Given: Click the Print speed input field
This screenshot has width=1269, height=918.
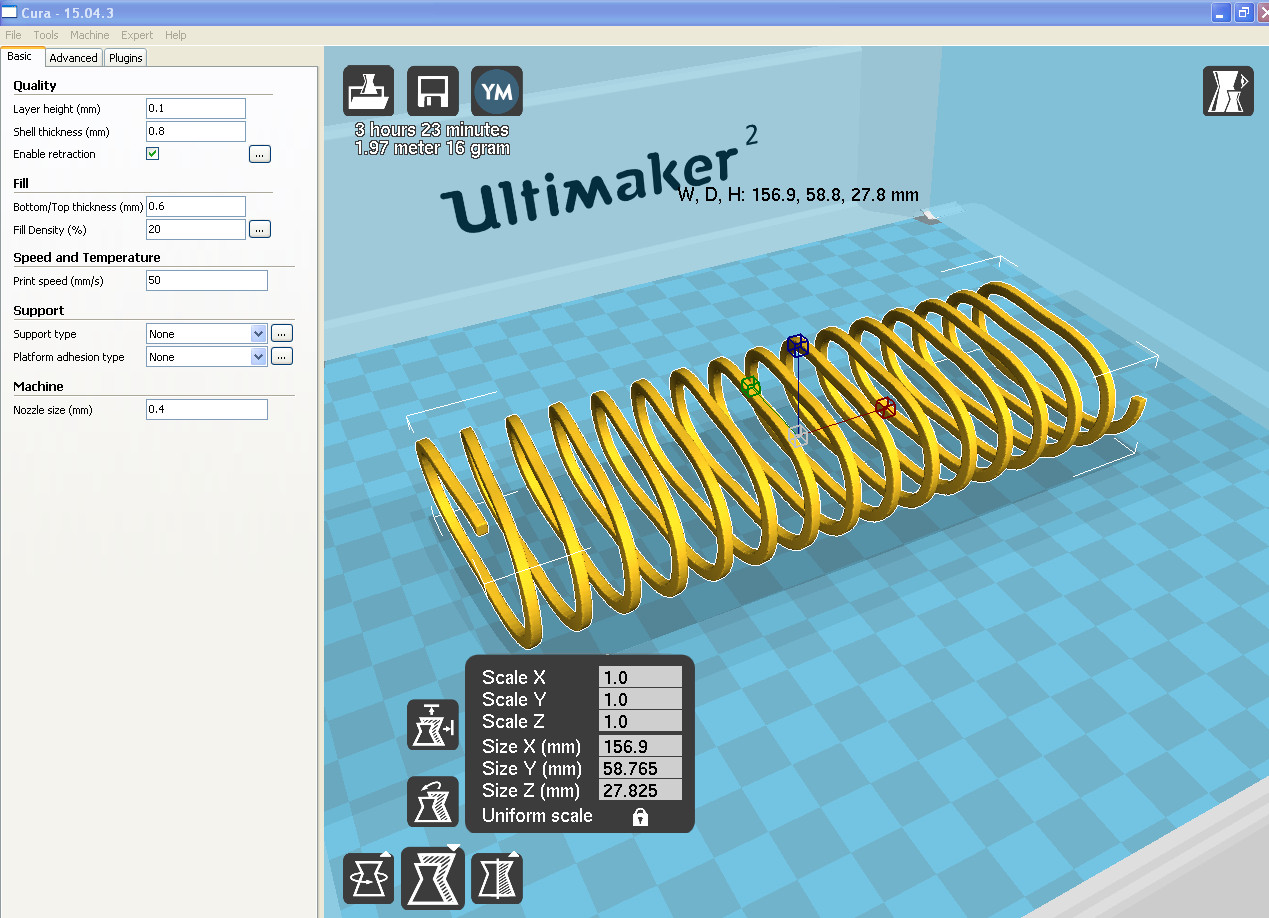Looking at the screenshot, I should point(206,280).
